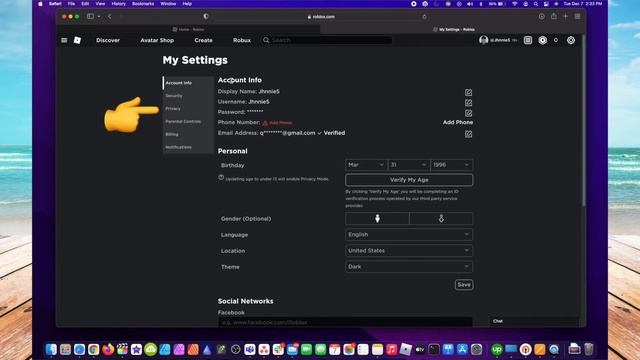The height and width of the screenshot is (360, 640).
Task: Open Privacy settings tab
Action: click(x=188, y=109)
